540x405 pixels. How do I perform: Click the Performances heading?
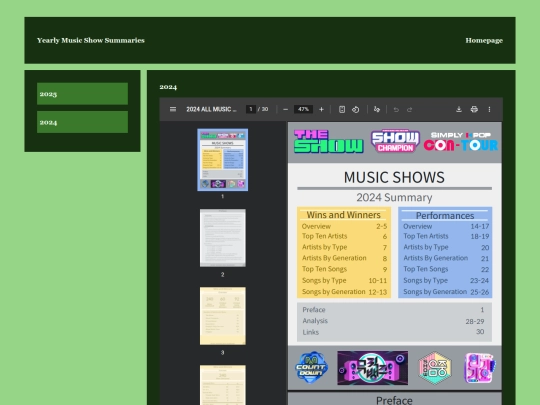point(445,216)
